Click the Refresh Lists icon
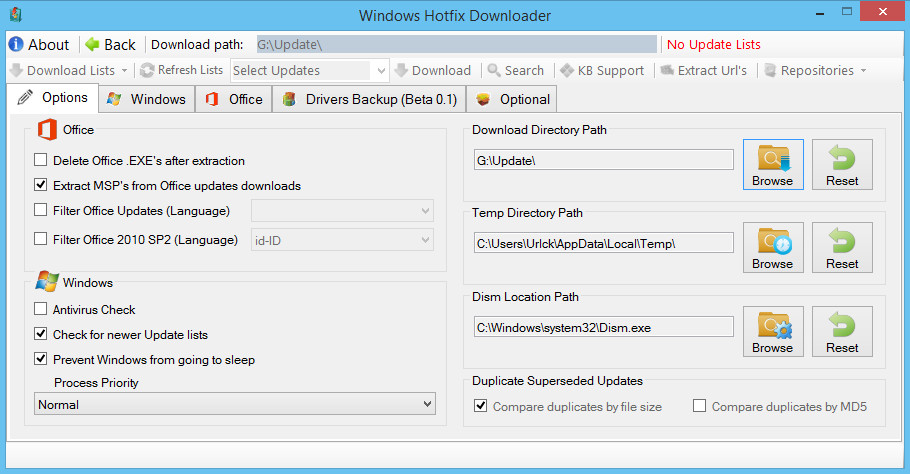This screenshot has height=474, width=910. 147,70
